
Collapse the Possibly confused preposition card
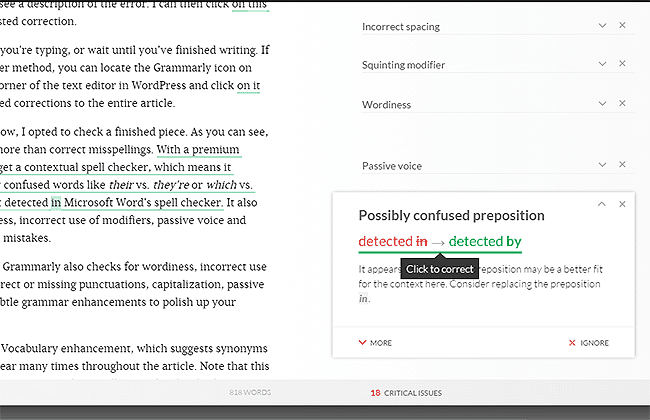(x=601, y=204)
